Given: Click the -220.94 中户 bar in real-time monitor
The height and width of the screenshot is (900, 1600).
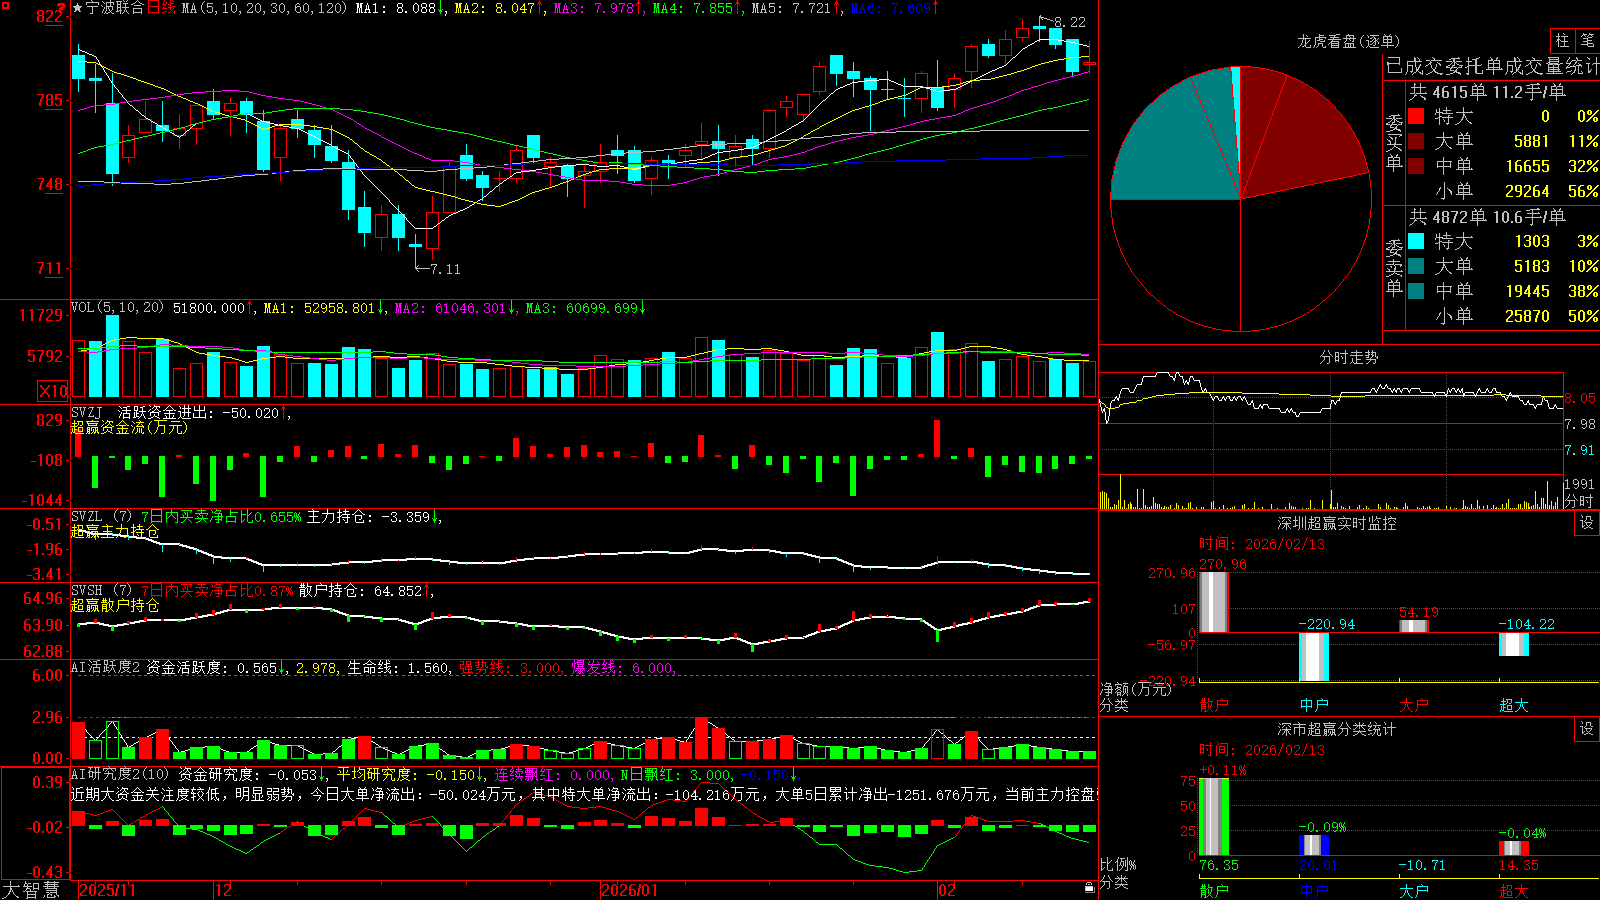Looking at the screenshot, I should tap(1314, 657).
